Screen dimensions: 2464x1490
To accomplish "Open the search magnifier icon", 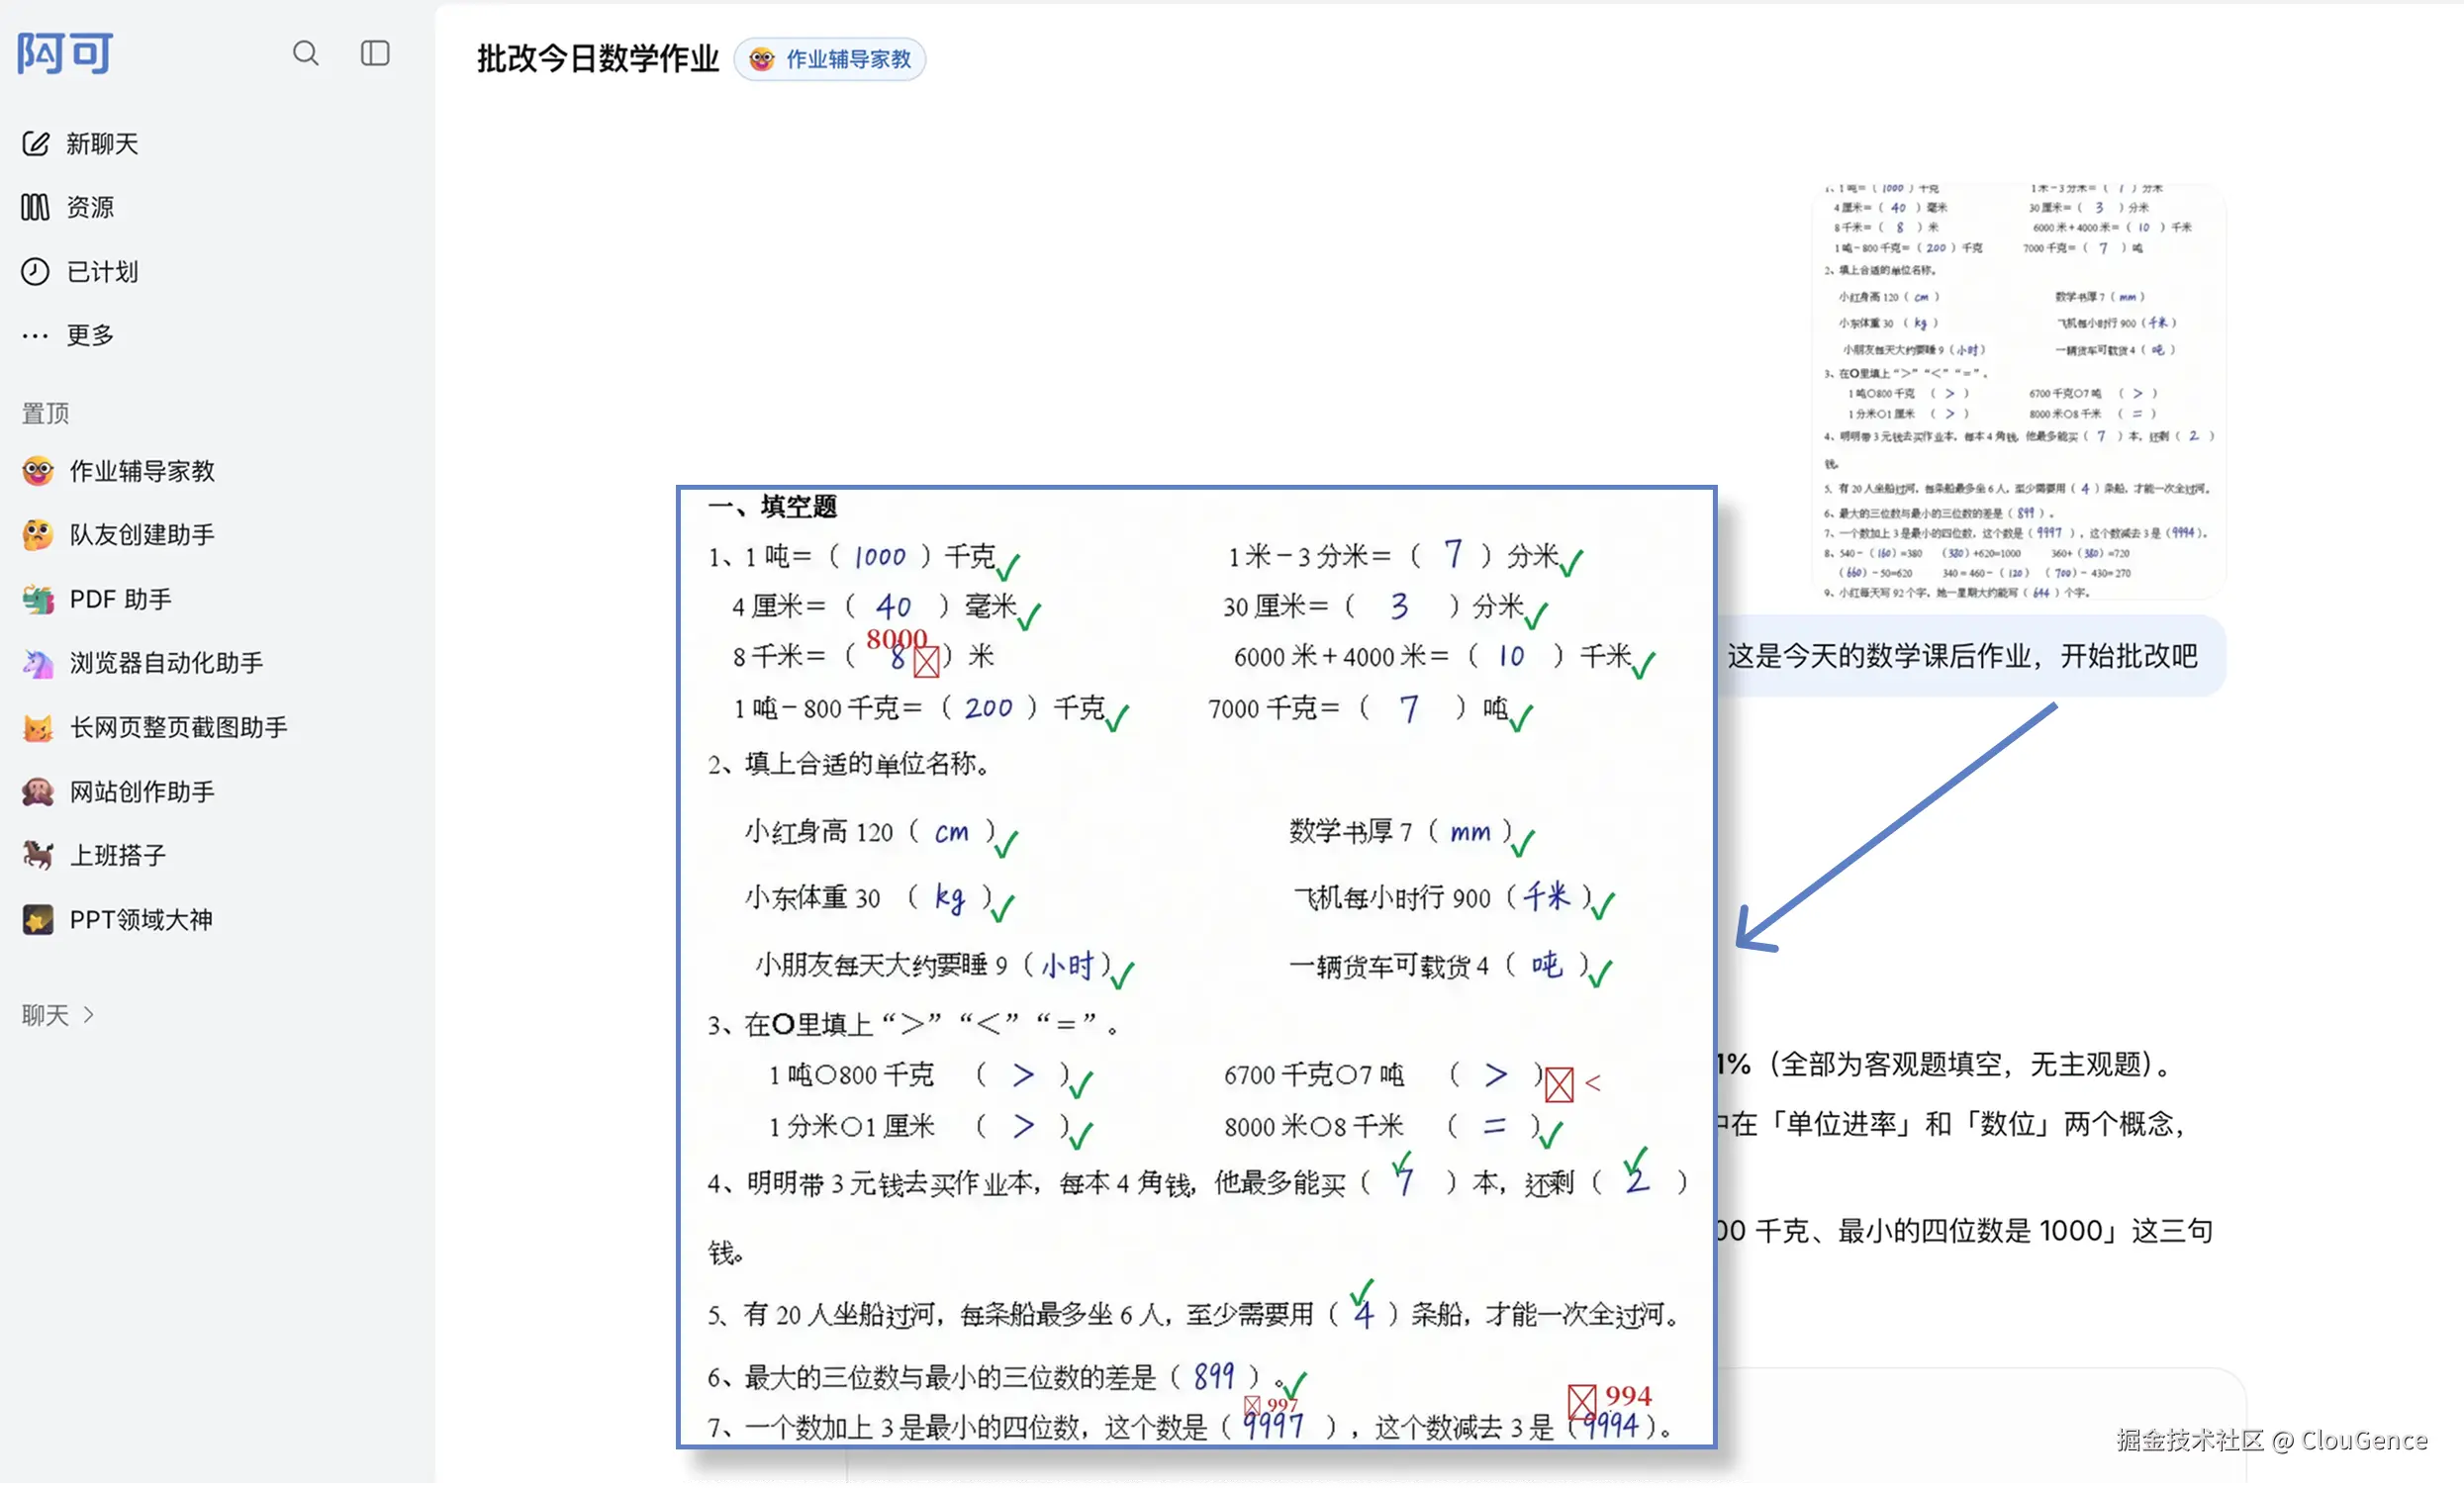I will coord(306,53).
